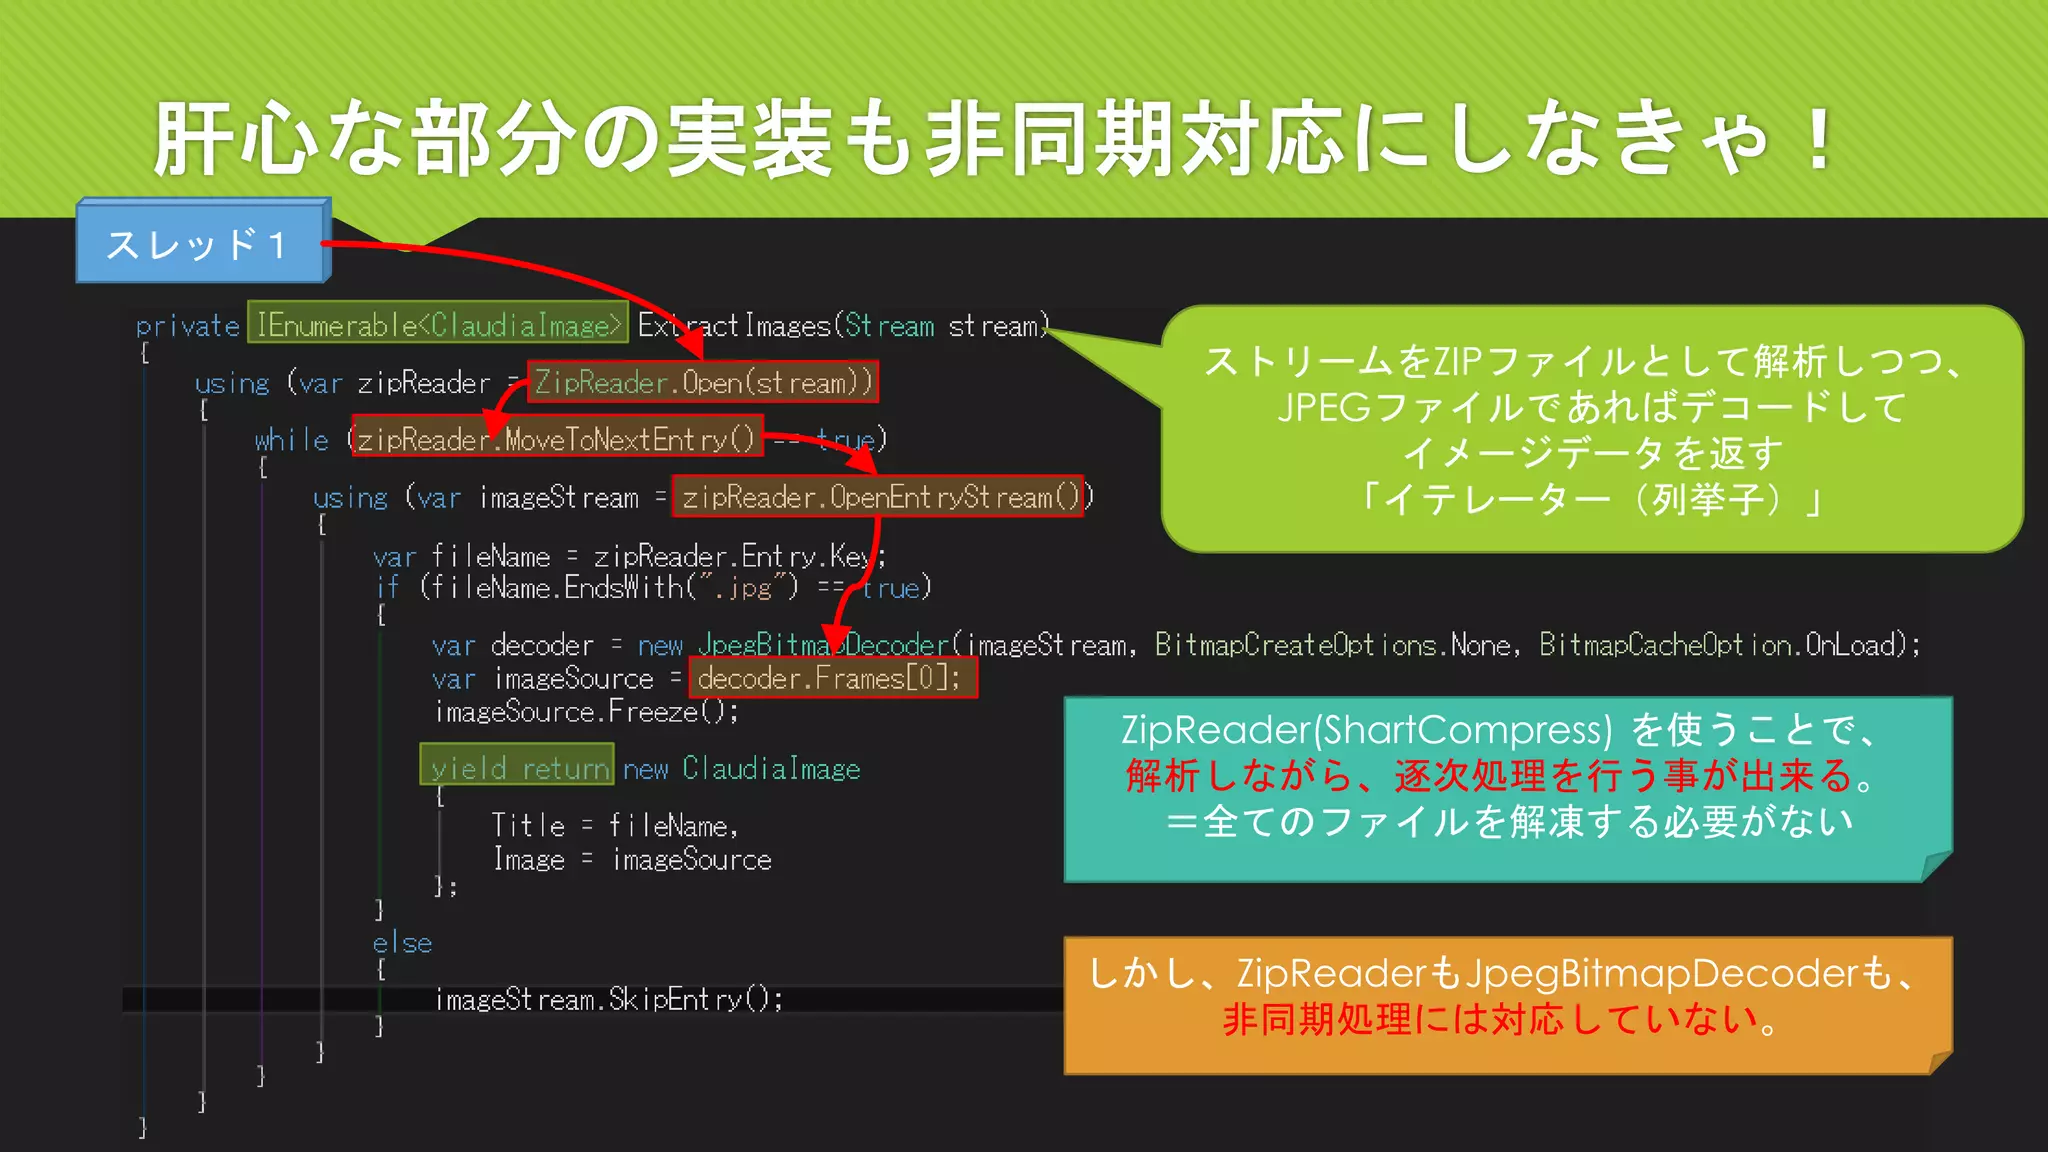
Task: Click the var fileName declaration
Action: pyautogui.click(x=462, y=557)
